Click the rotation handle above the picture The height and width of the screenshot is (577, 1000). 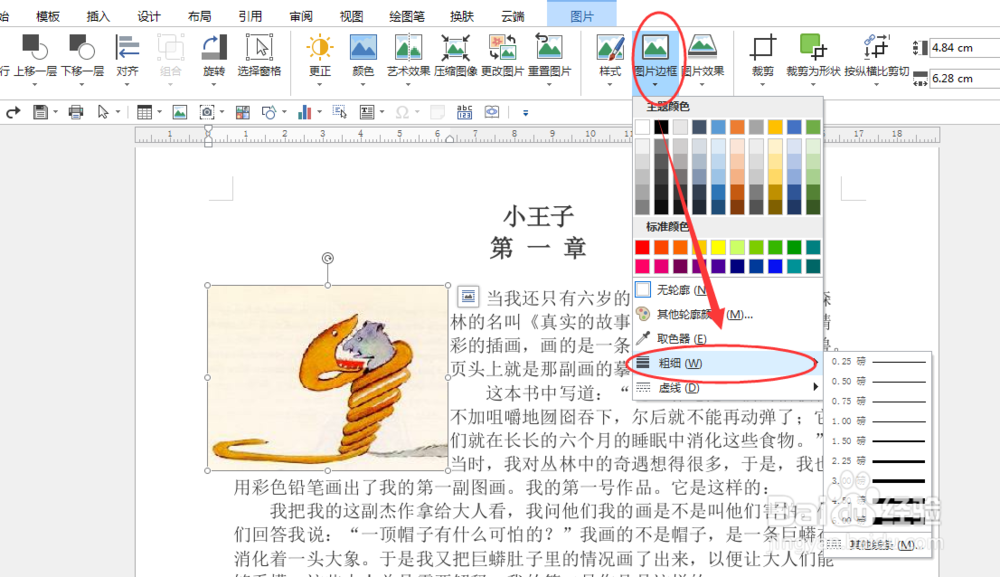[328, 258]
